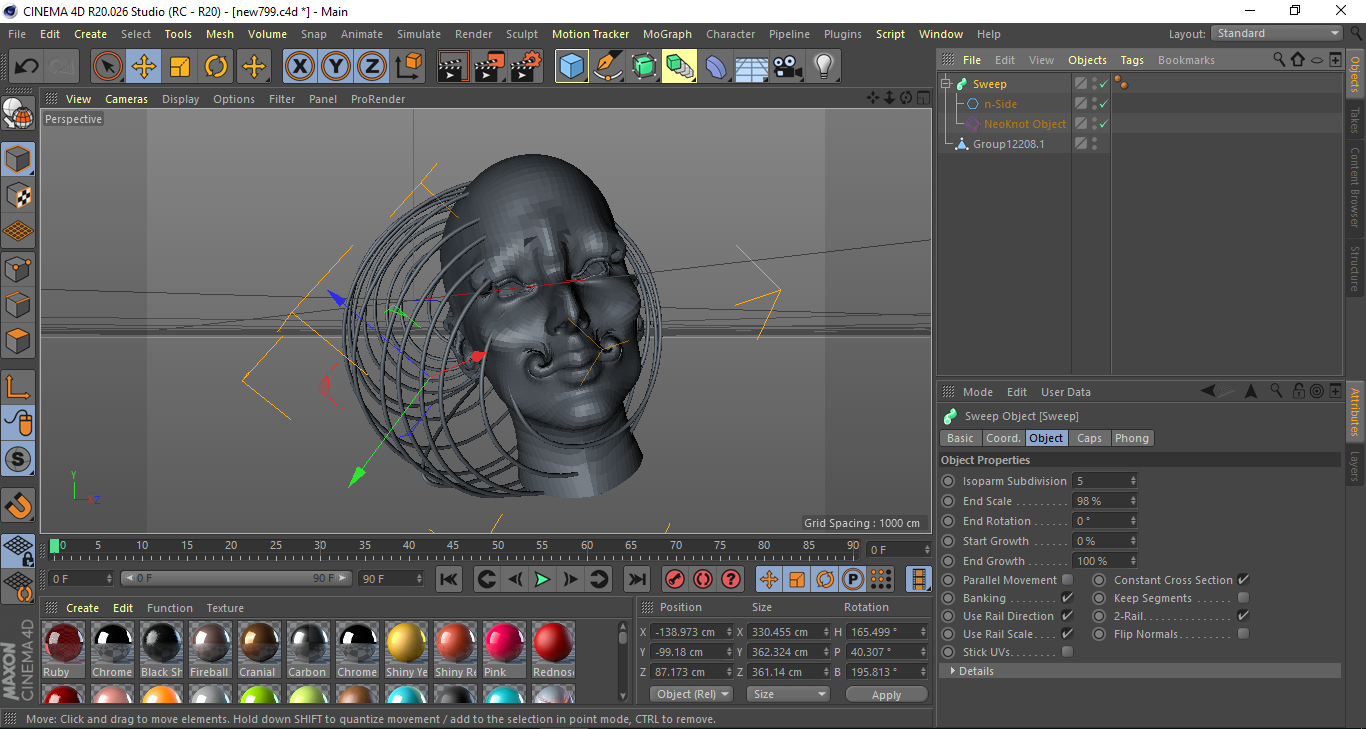Screen dimensions: 1366x729
Task: Toggle Stick UVs checkbox
Action: tap(1067, 652)
